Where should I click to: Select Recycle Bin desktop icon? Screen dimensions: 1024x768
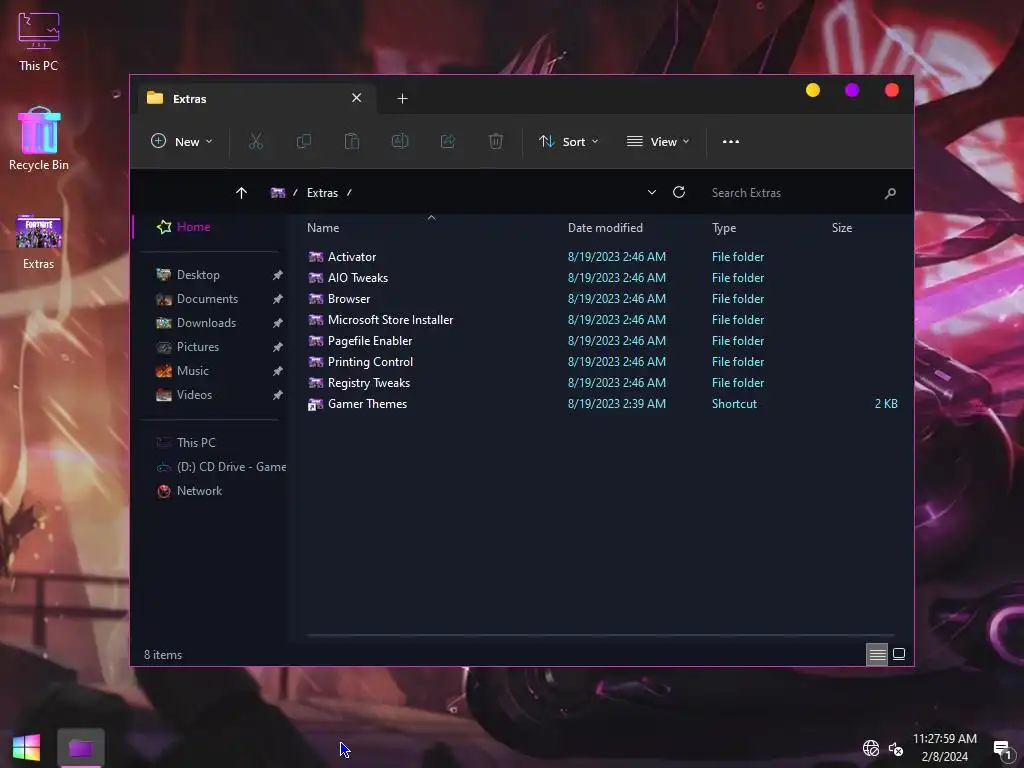(39, 138)
